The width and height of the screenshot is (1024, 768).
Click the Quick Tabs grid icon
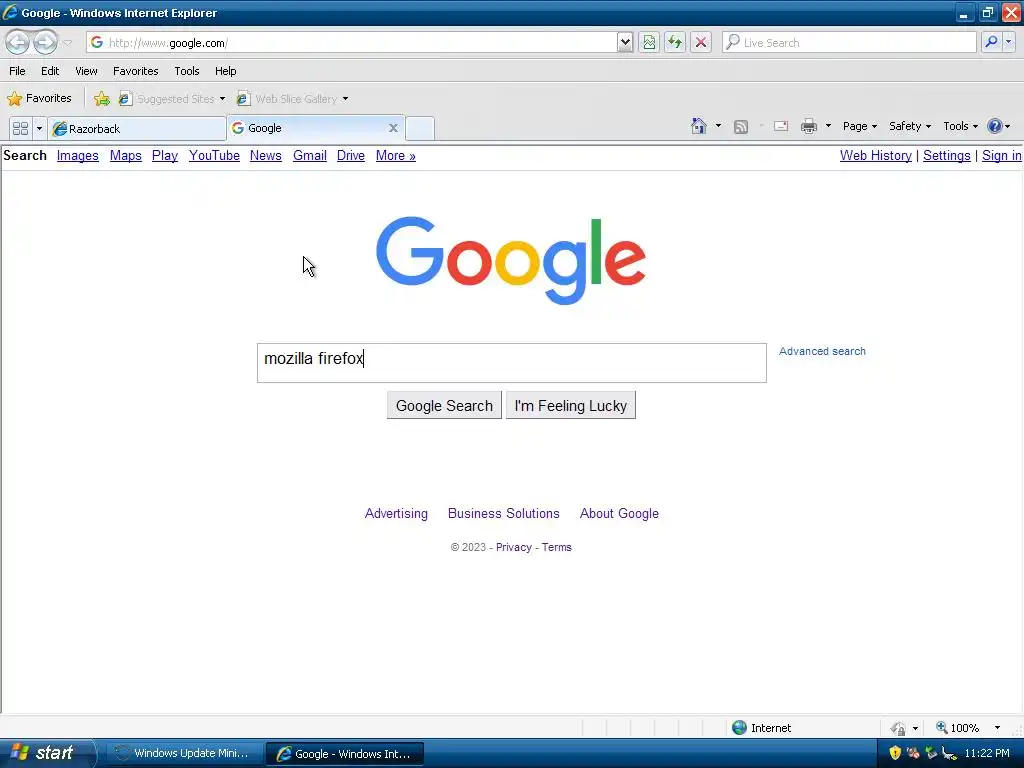(x=20, y=128)
